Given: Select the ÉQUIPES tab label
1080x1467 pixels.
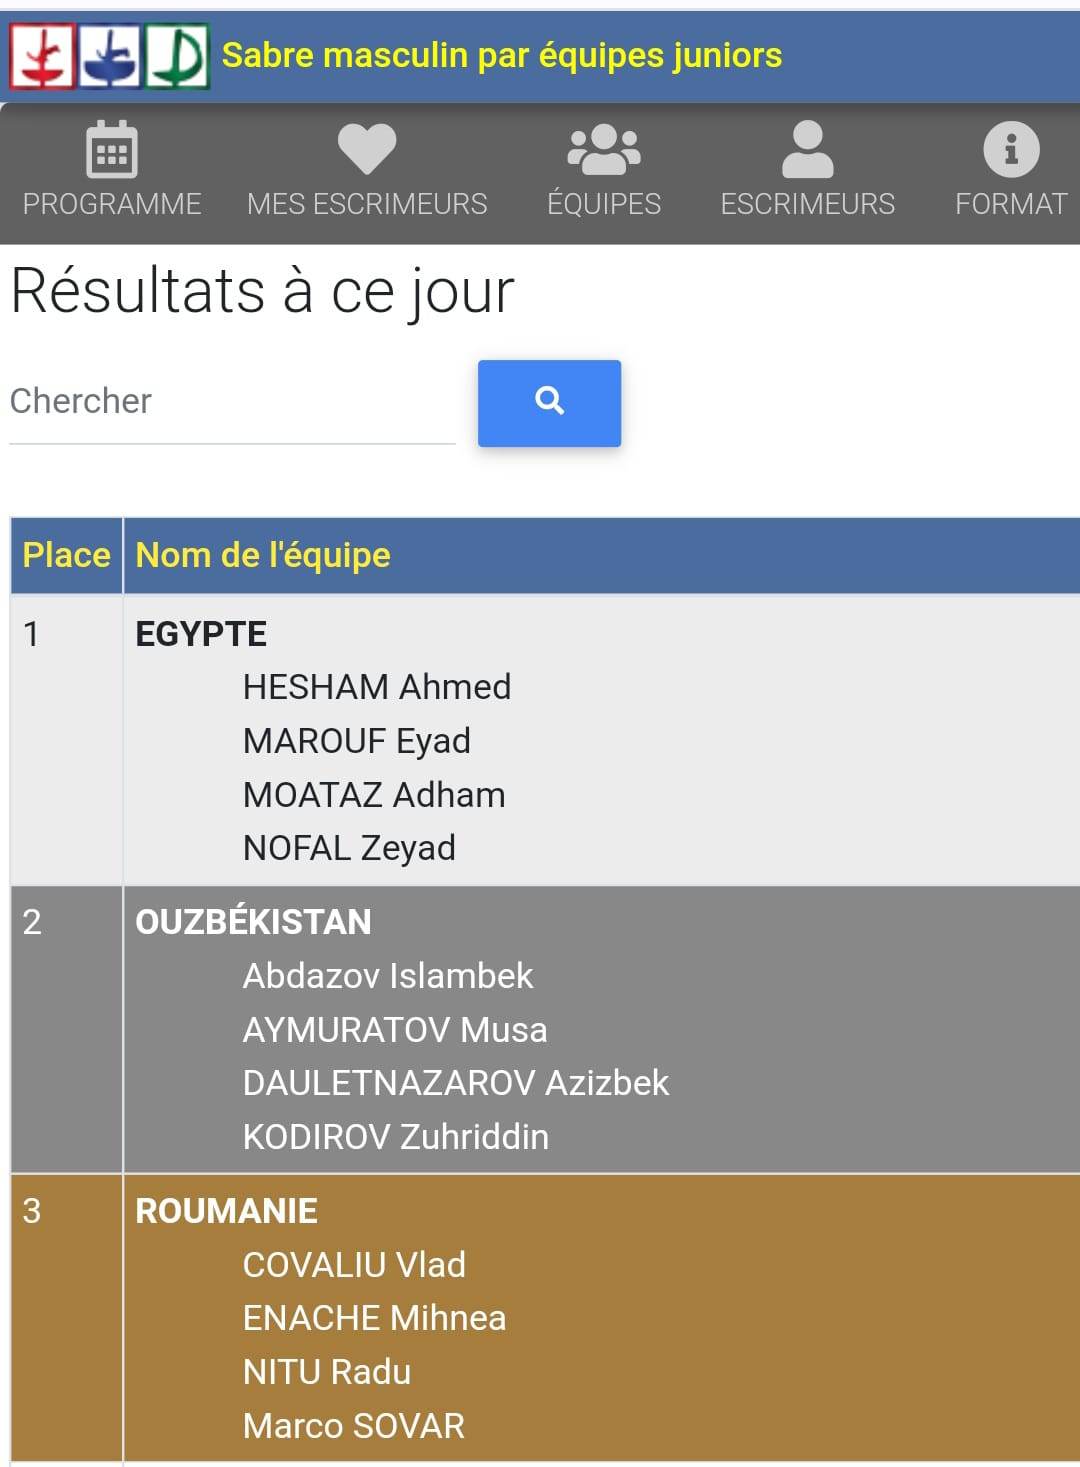Looking at the screenshot, I should (x=604, y=204).
